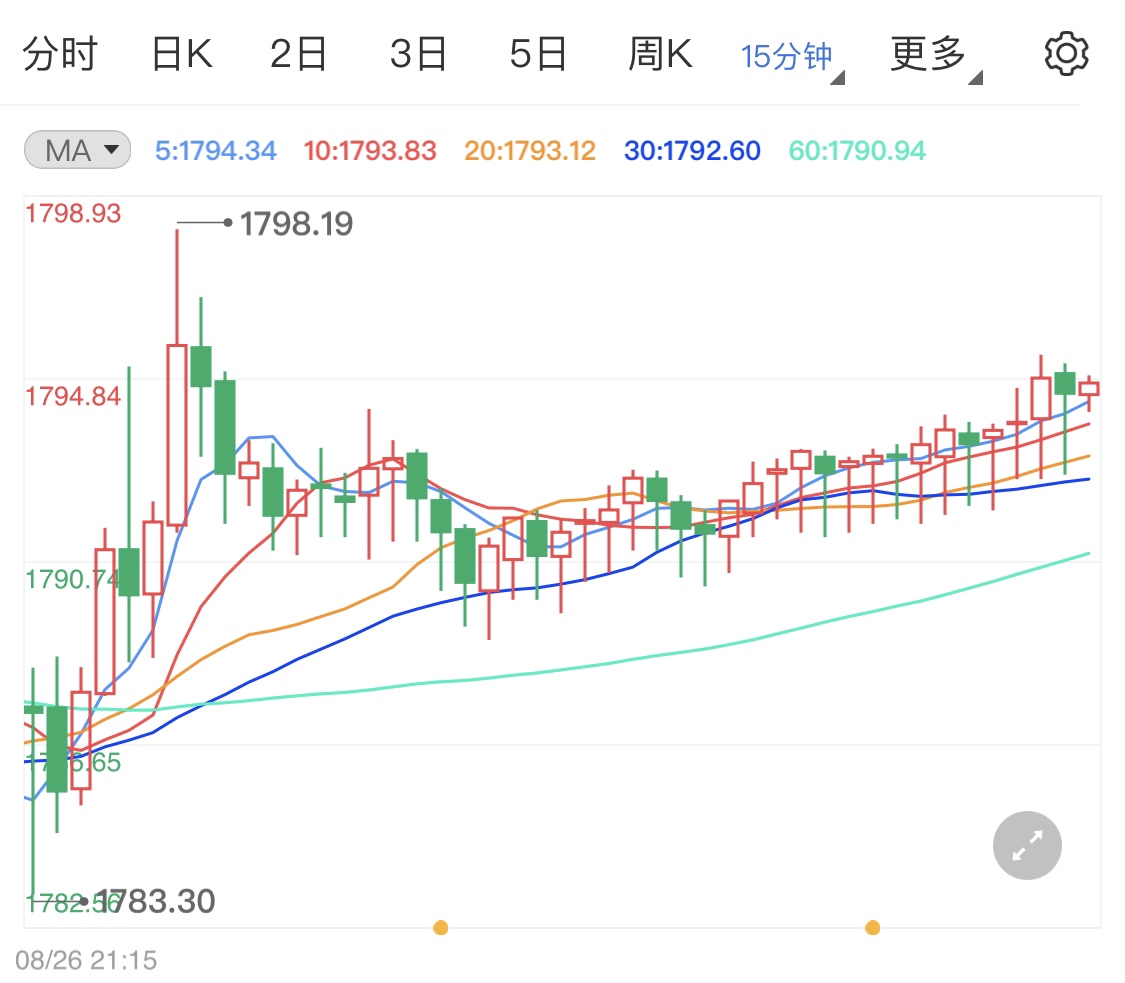Select the 2日 tab
The image size is (1125, 983).
298,55
